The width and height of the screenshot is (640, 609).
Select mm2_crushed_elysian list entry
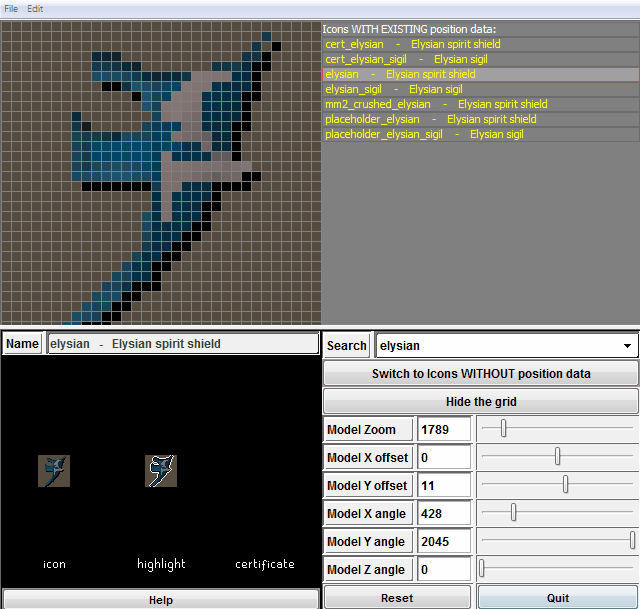(x=480, y=104)
